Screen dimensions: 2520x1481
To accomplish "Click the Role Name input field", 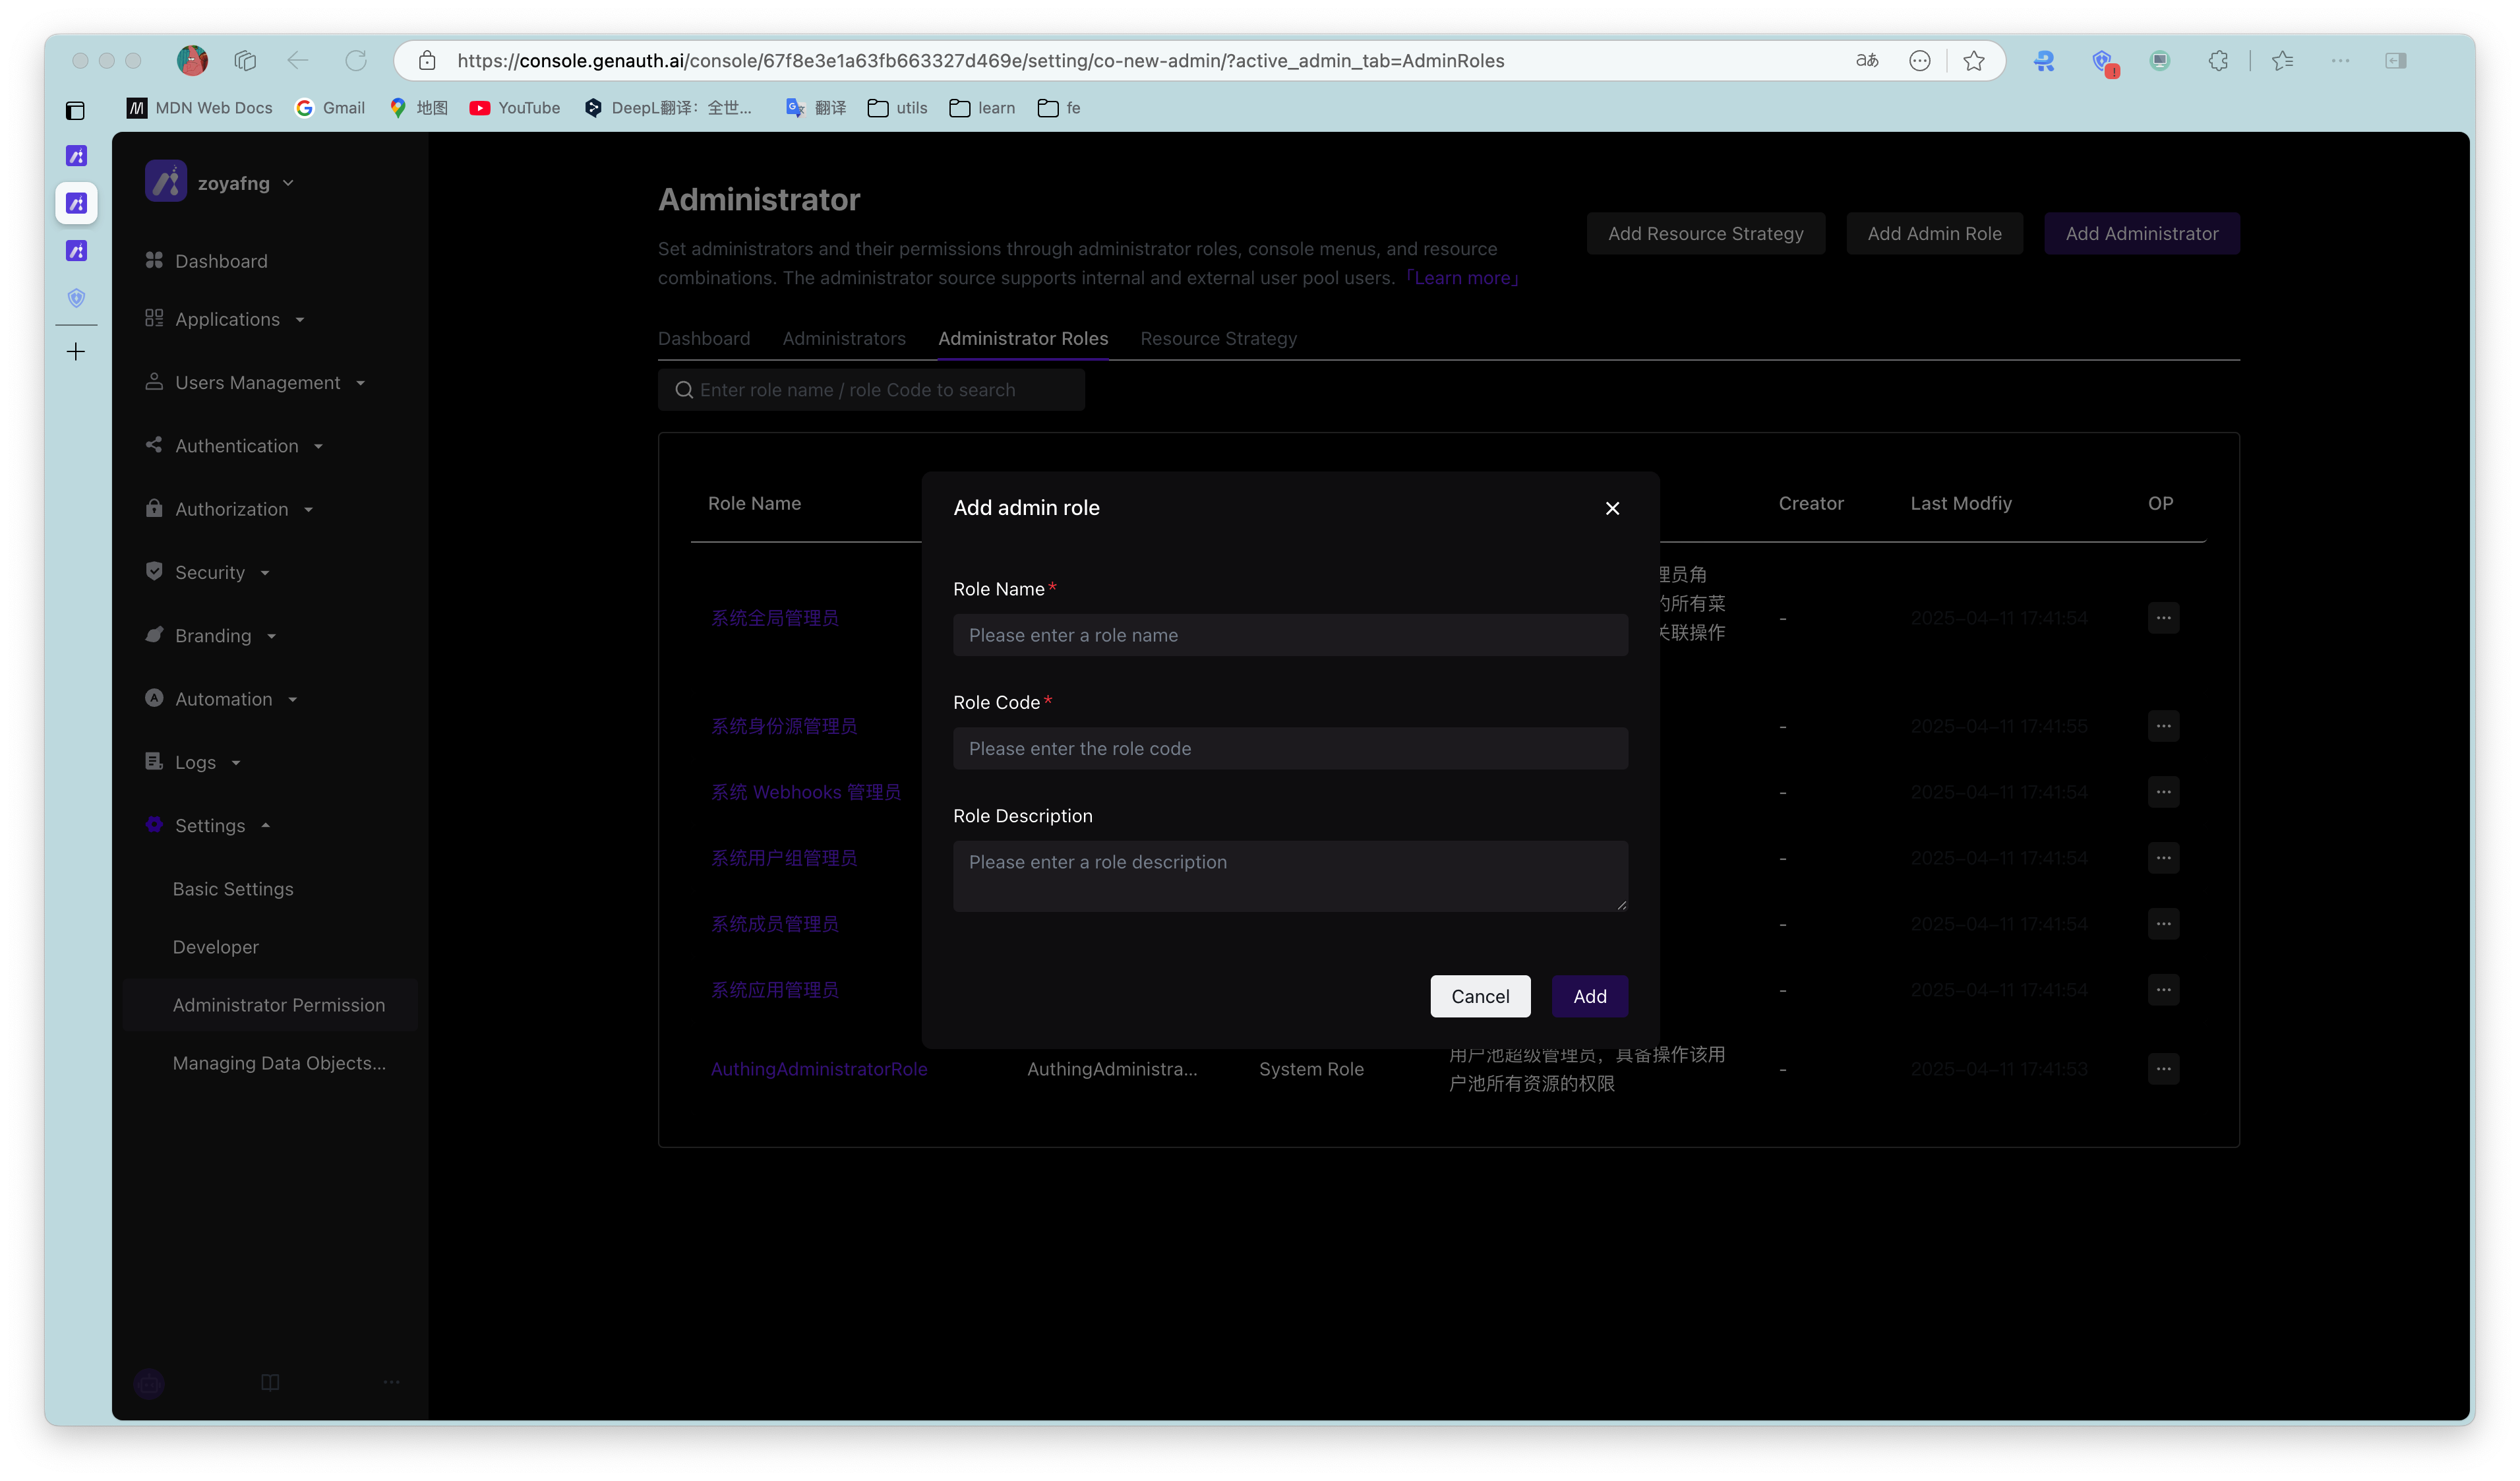I will (x=1290, y=635).
